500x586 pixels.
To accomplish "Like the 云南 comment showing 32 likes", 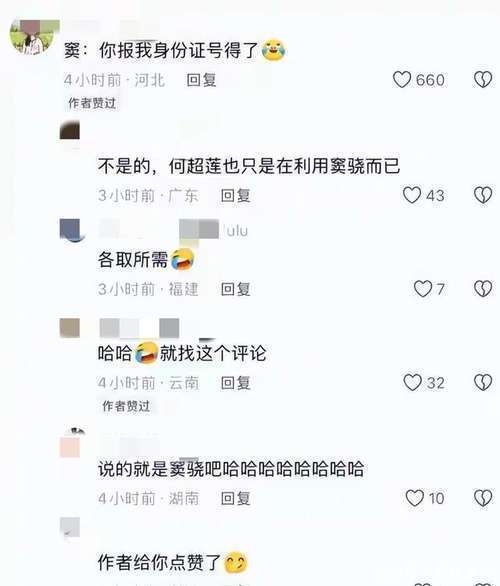I will pyautogui.click(x=413, y=382).
